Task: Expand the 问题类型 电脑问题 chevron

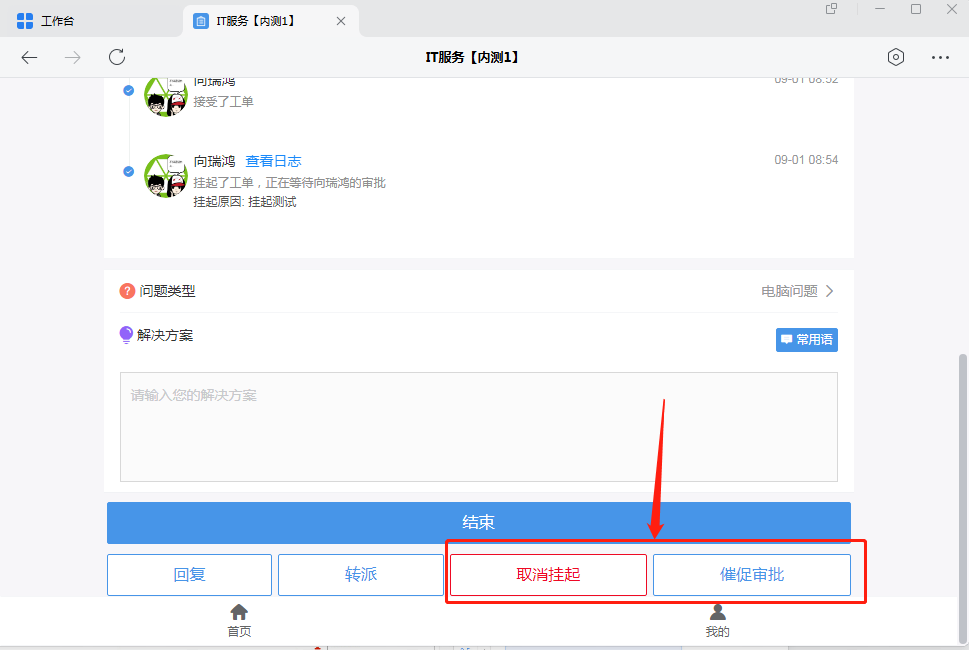Action: pyautogui.click(x=829, y=291)
